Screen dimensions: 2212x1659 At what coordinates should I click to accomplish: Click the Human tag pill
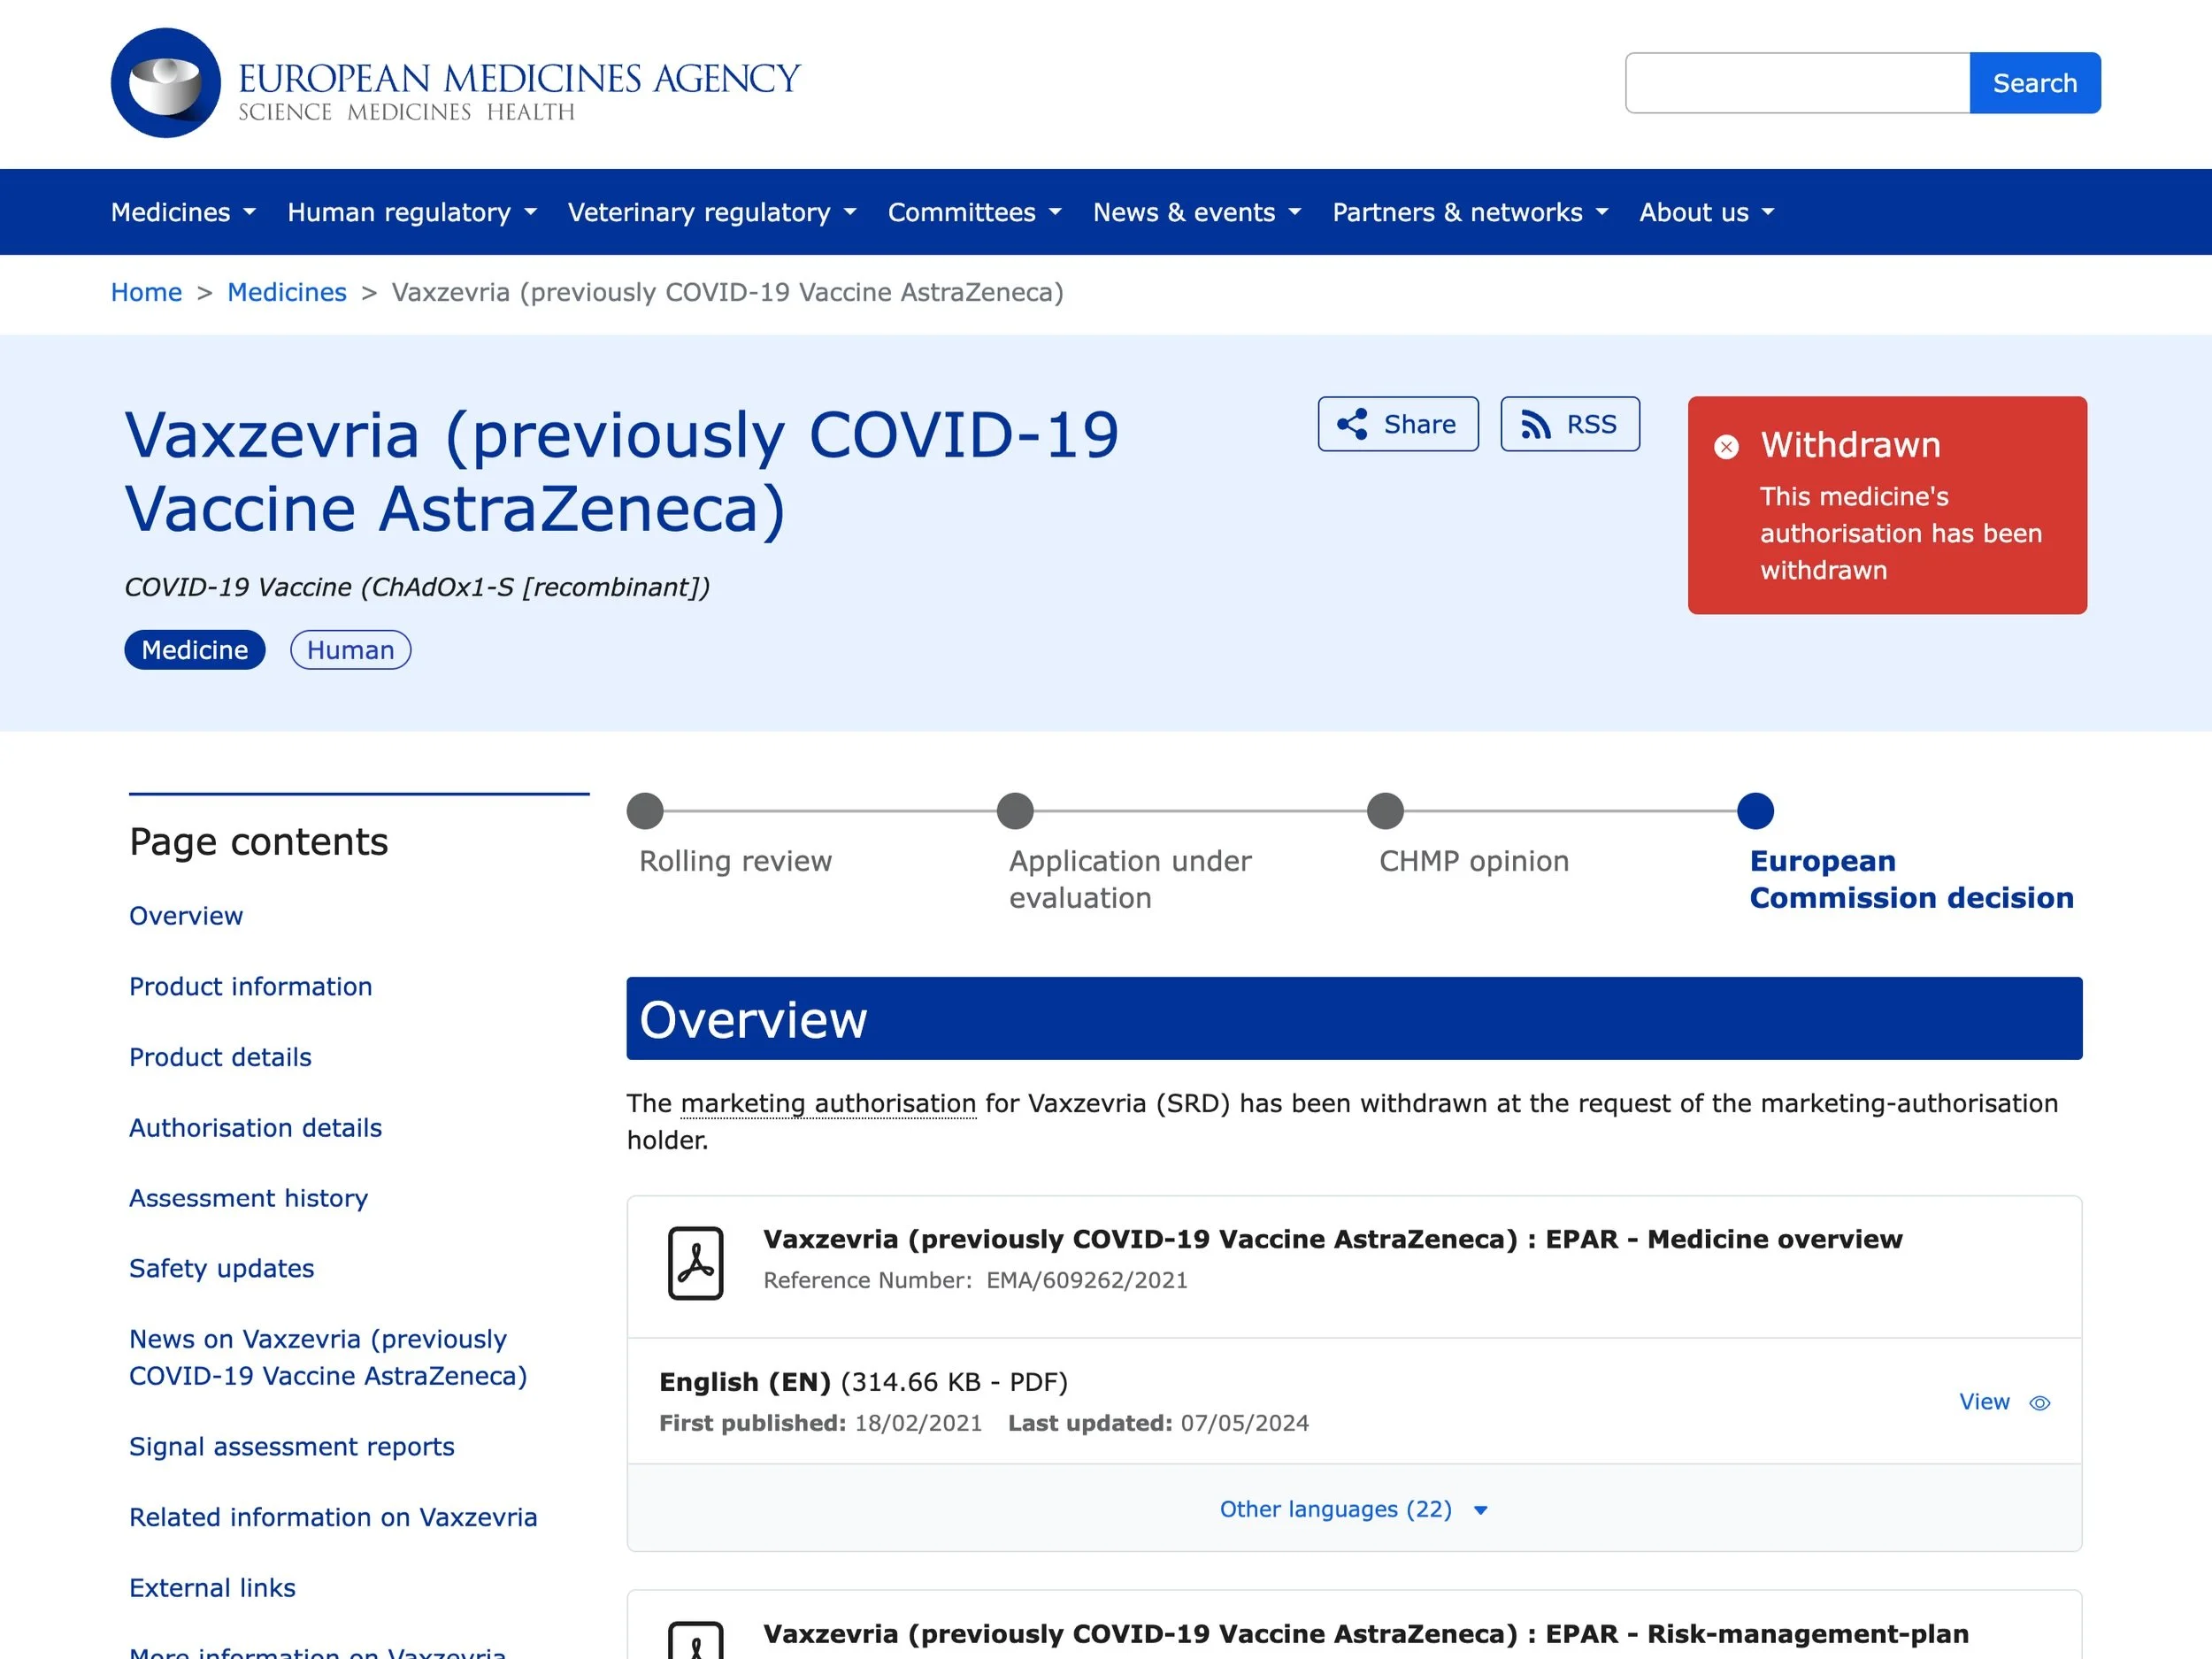click(350, 650)
